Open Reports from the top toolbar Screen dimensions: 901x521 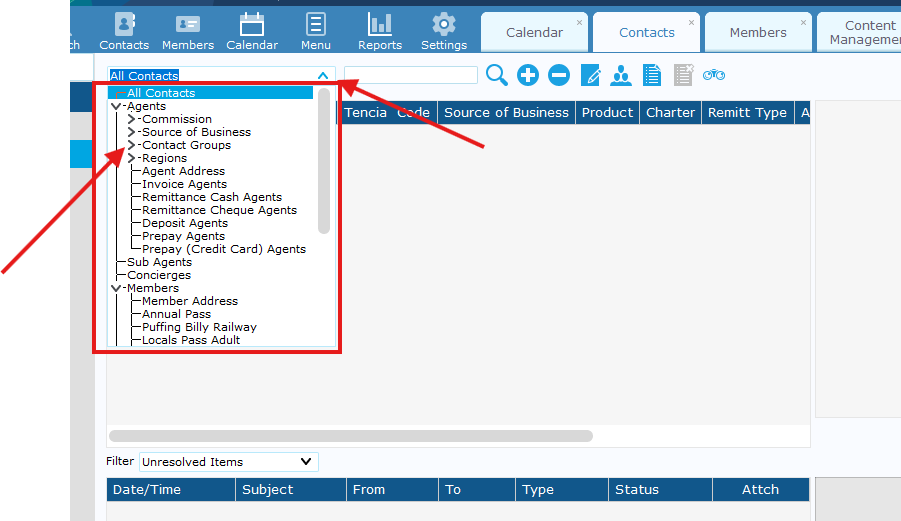pos(380,31)
